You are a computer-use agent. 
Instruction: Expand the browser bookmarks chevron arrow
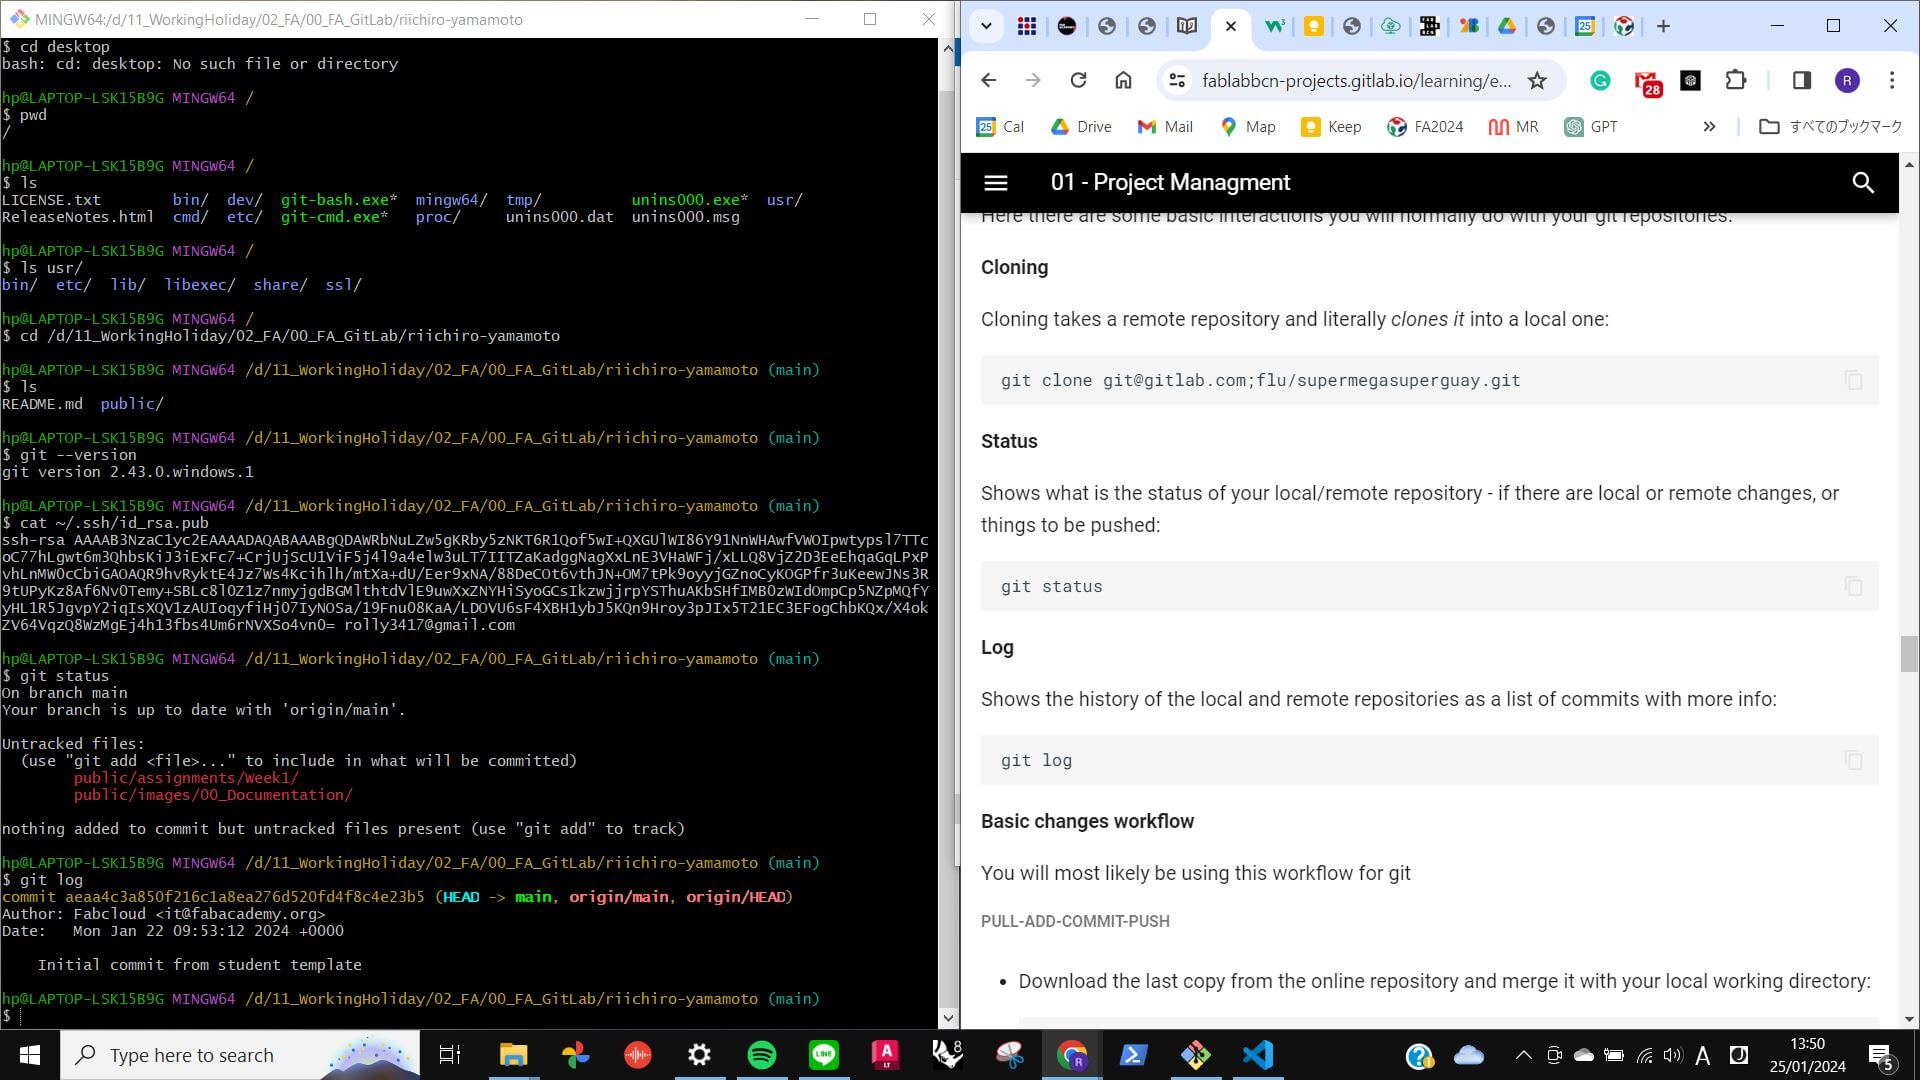[1709, 127]
